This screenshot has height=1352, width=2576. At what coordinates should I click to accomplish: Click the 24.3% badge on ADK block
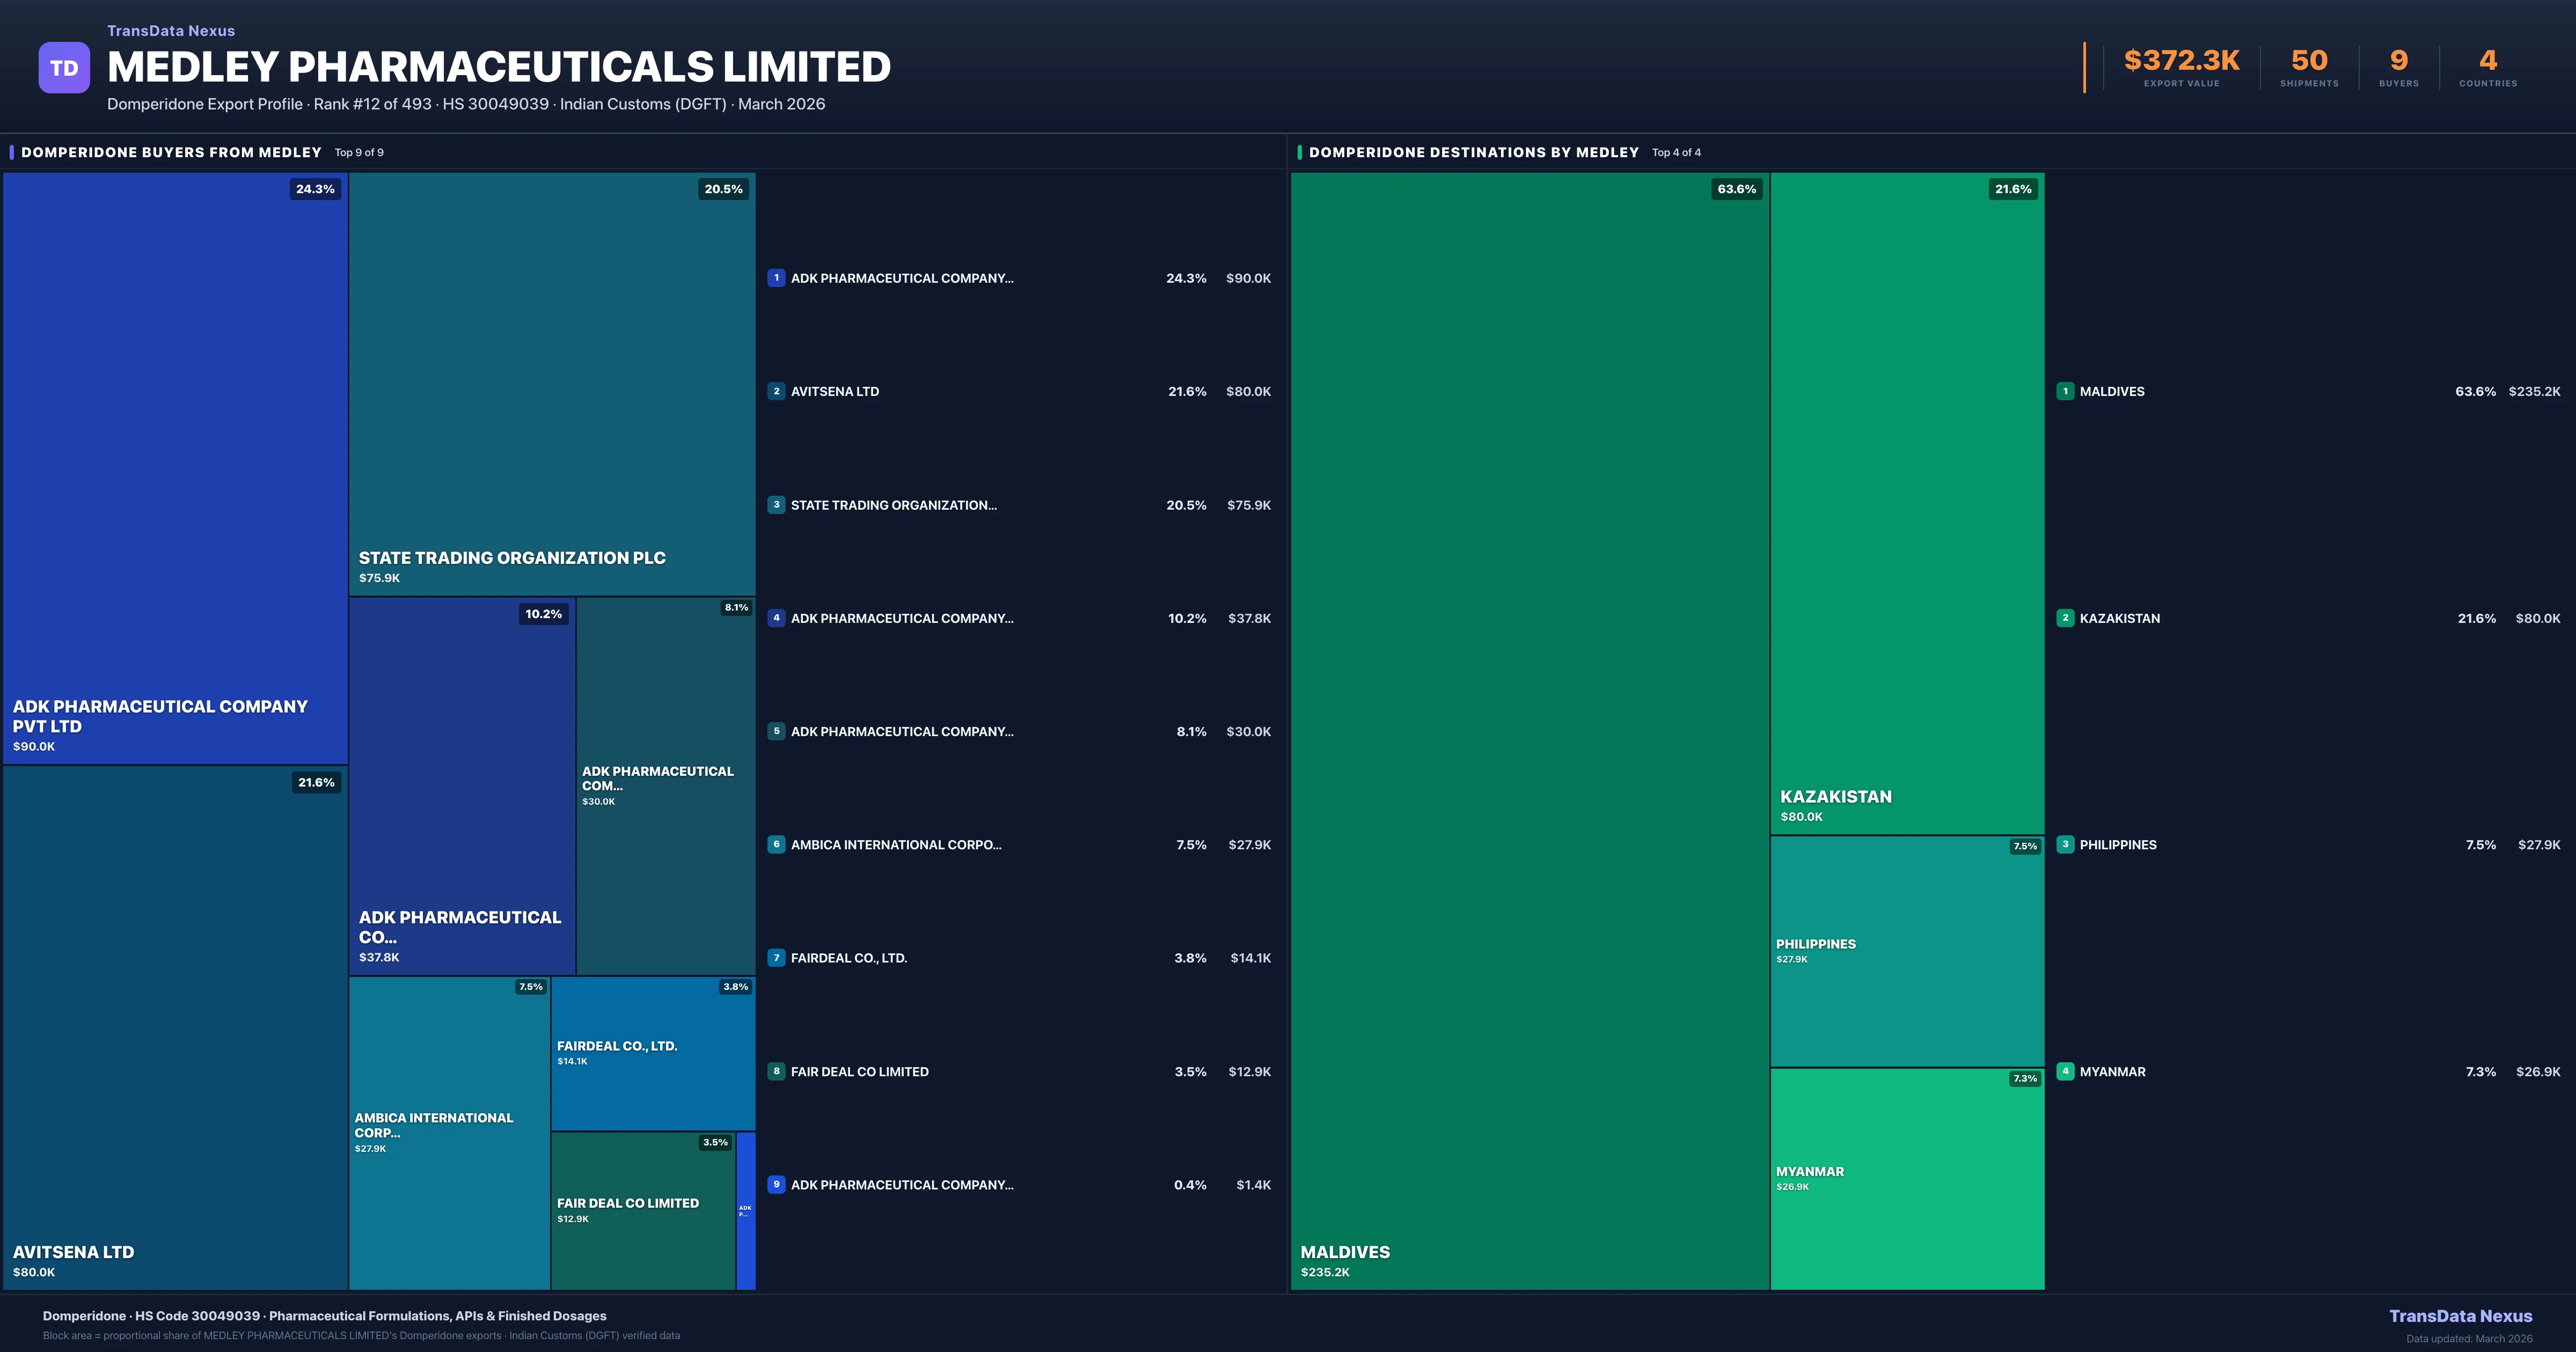(315, 189)
